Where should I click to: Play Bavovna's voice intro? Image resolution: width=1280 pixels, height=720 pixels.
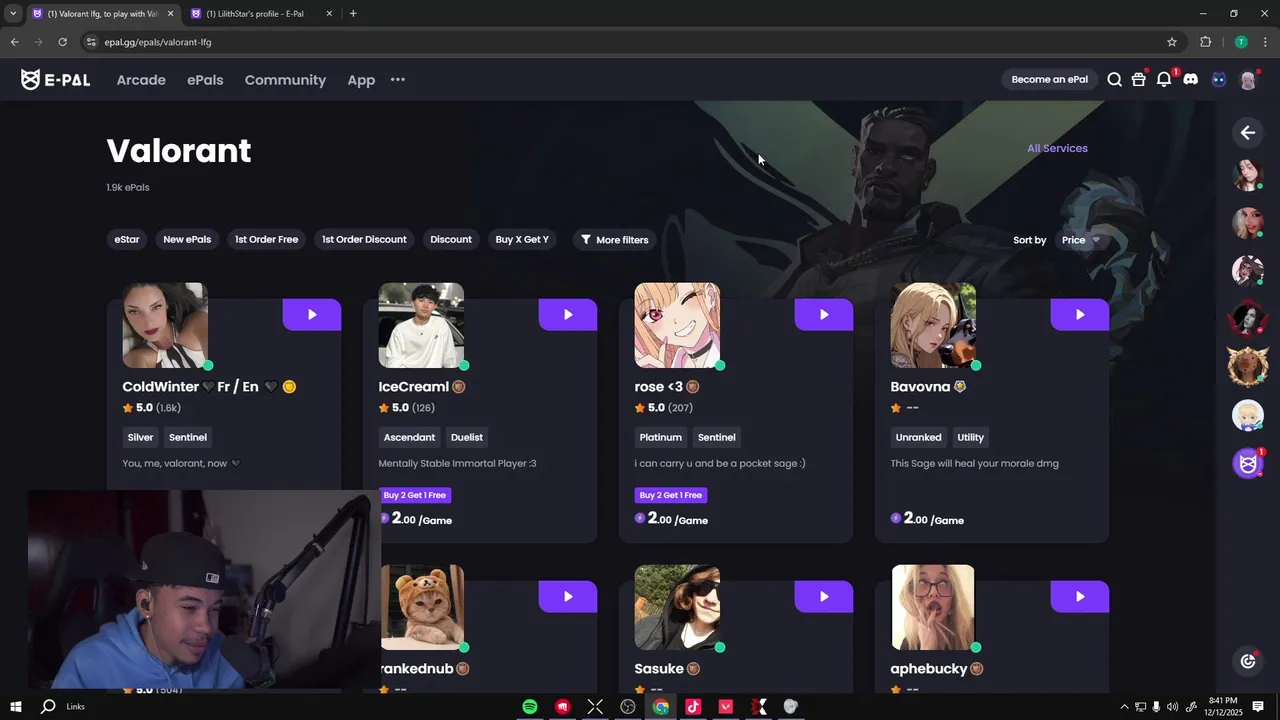pos(1080,314)
